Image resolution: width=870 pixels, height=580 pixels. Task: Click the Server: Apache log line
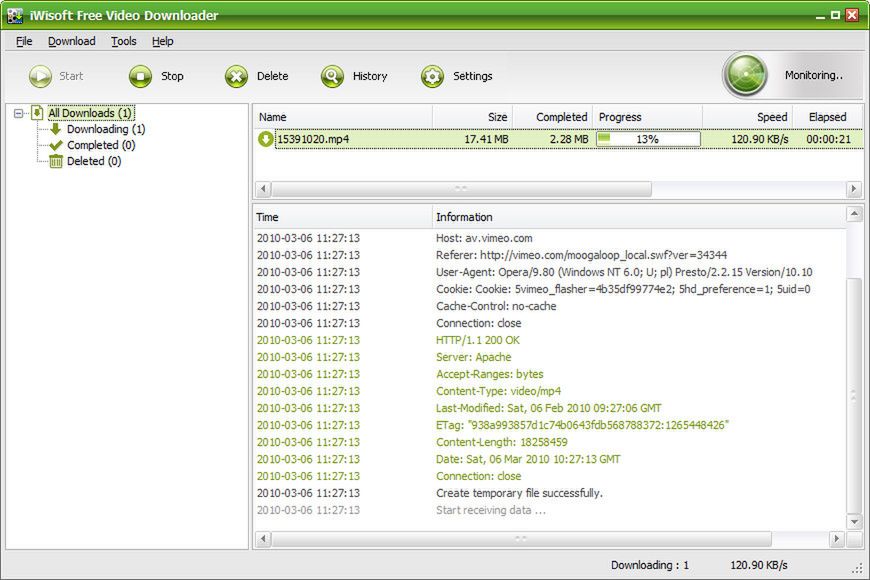[x=473, y=357]
